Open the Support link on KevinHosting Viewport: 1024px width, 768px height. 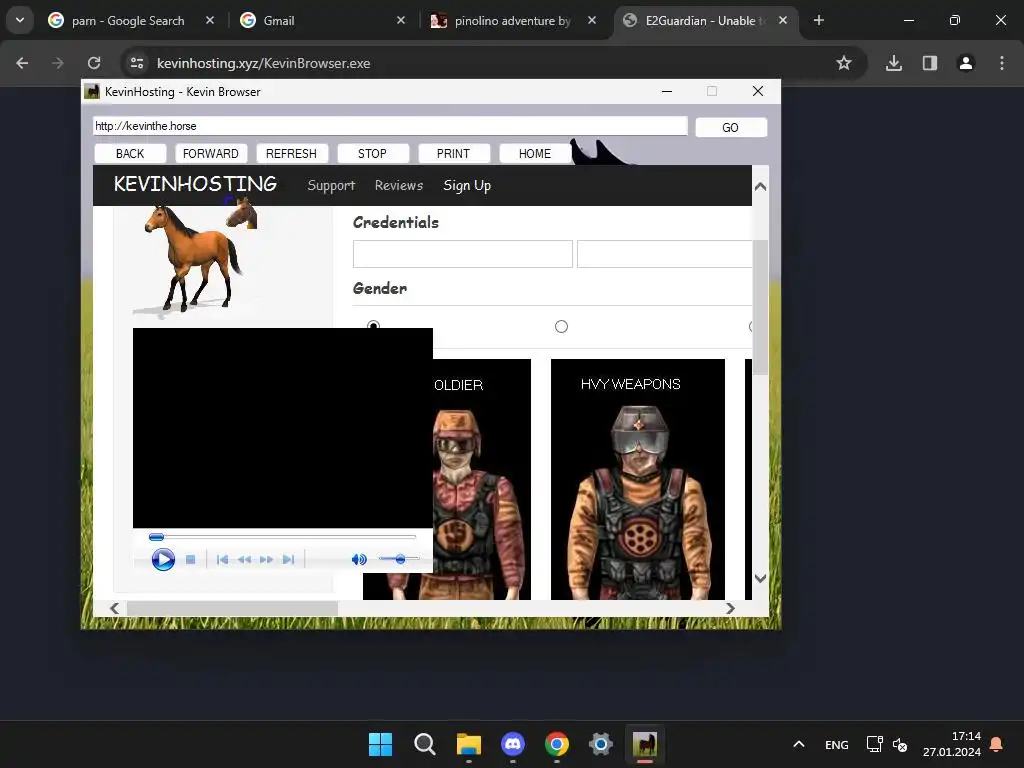coord(331,185)
